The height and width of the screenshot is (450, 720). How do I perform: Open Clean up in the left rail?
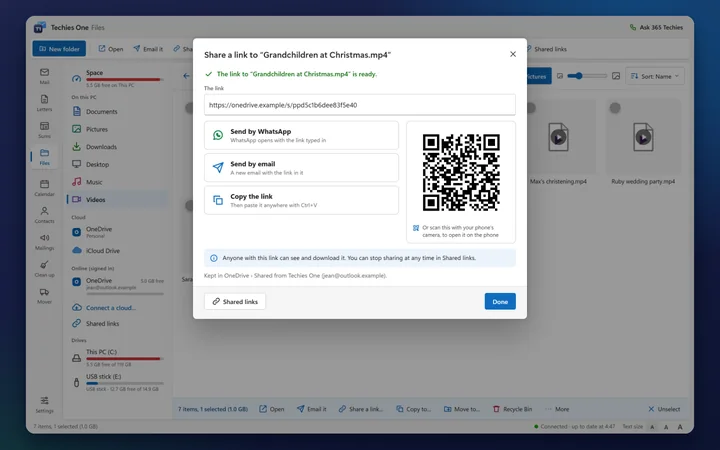(x=45, y=269)
